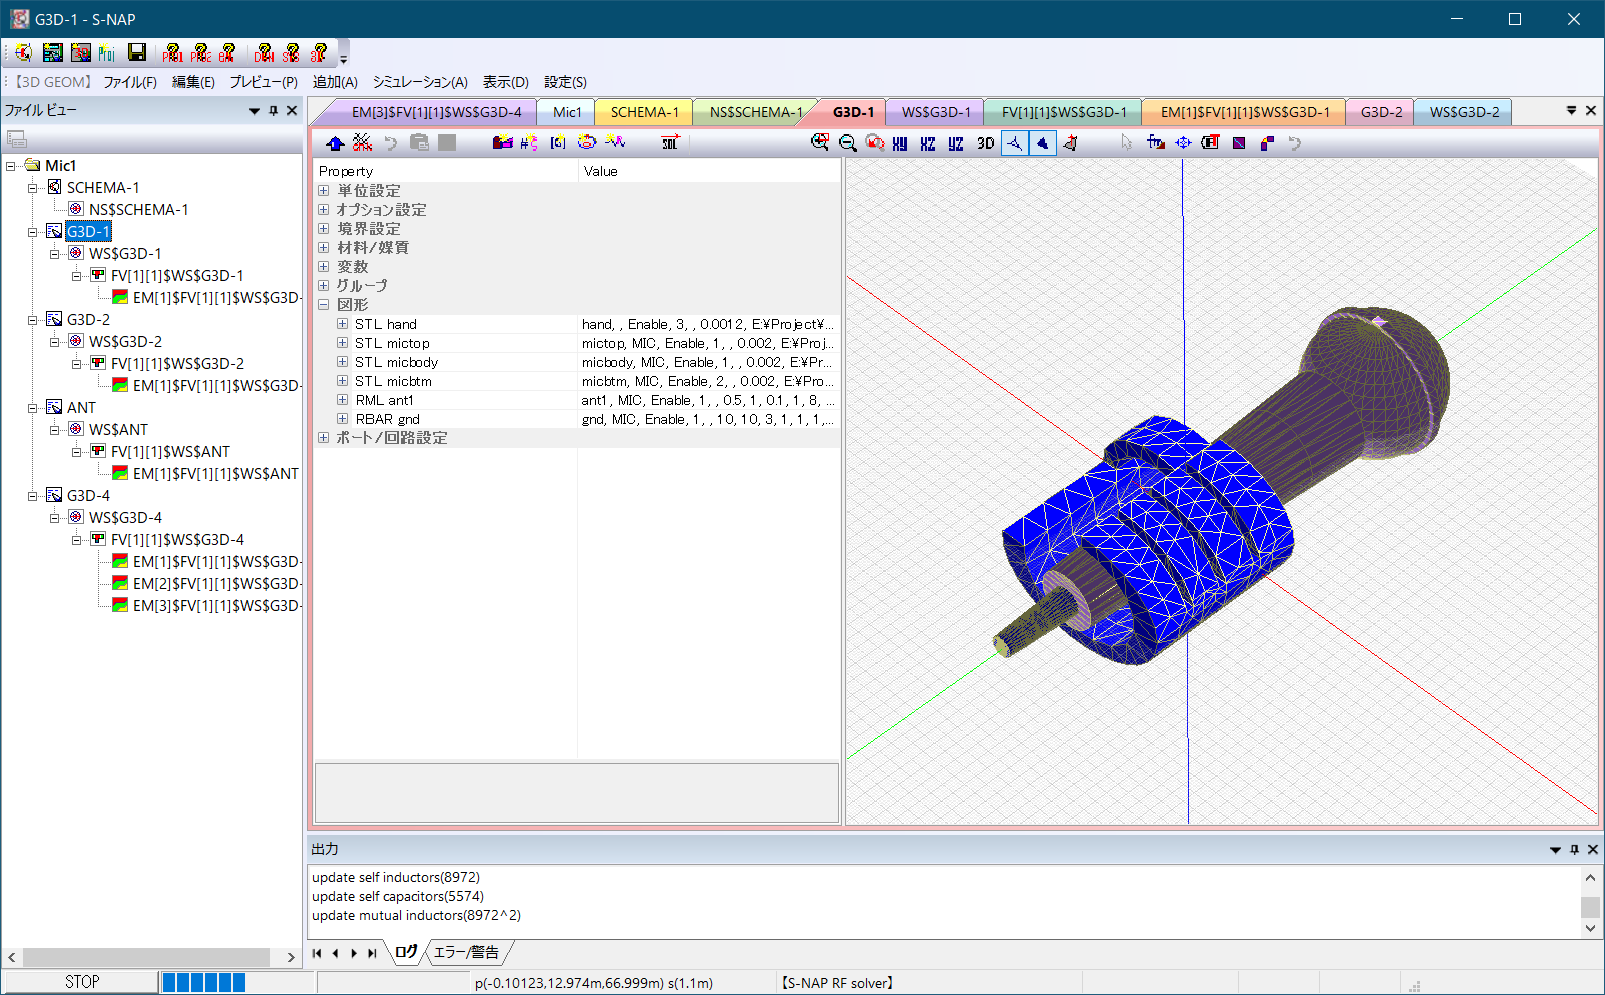Click the blue progress bar in the status bar
1605x995 pixels.
tap(204, 982)
